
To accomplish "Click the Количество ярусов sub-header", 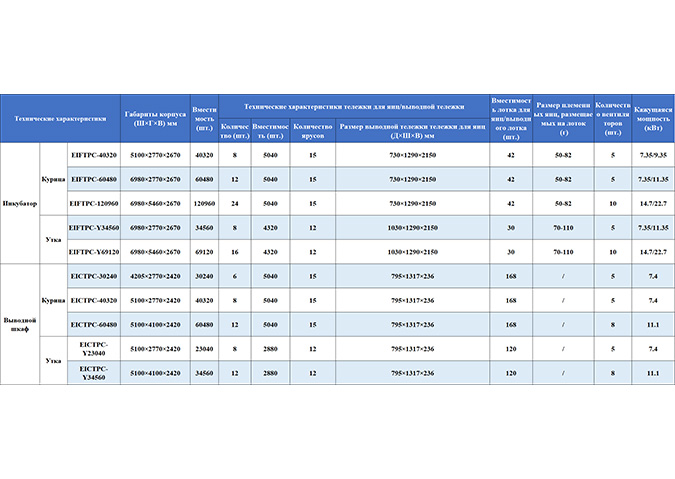I will click(x=313, y=131).
